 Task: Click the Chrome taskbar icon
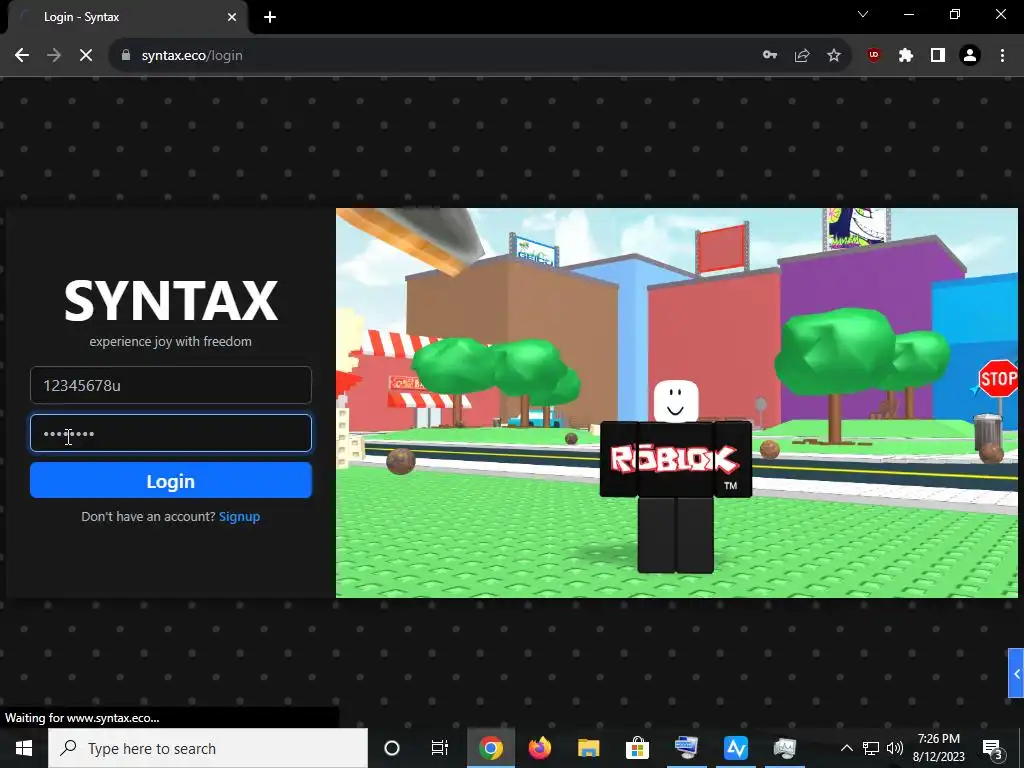tap(490, 748)
